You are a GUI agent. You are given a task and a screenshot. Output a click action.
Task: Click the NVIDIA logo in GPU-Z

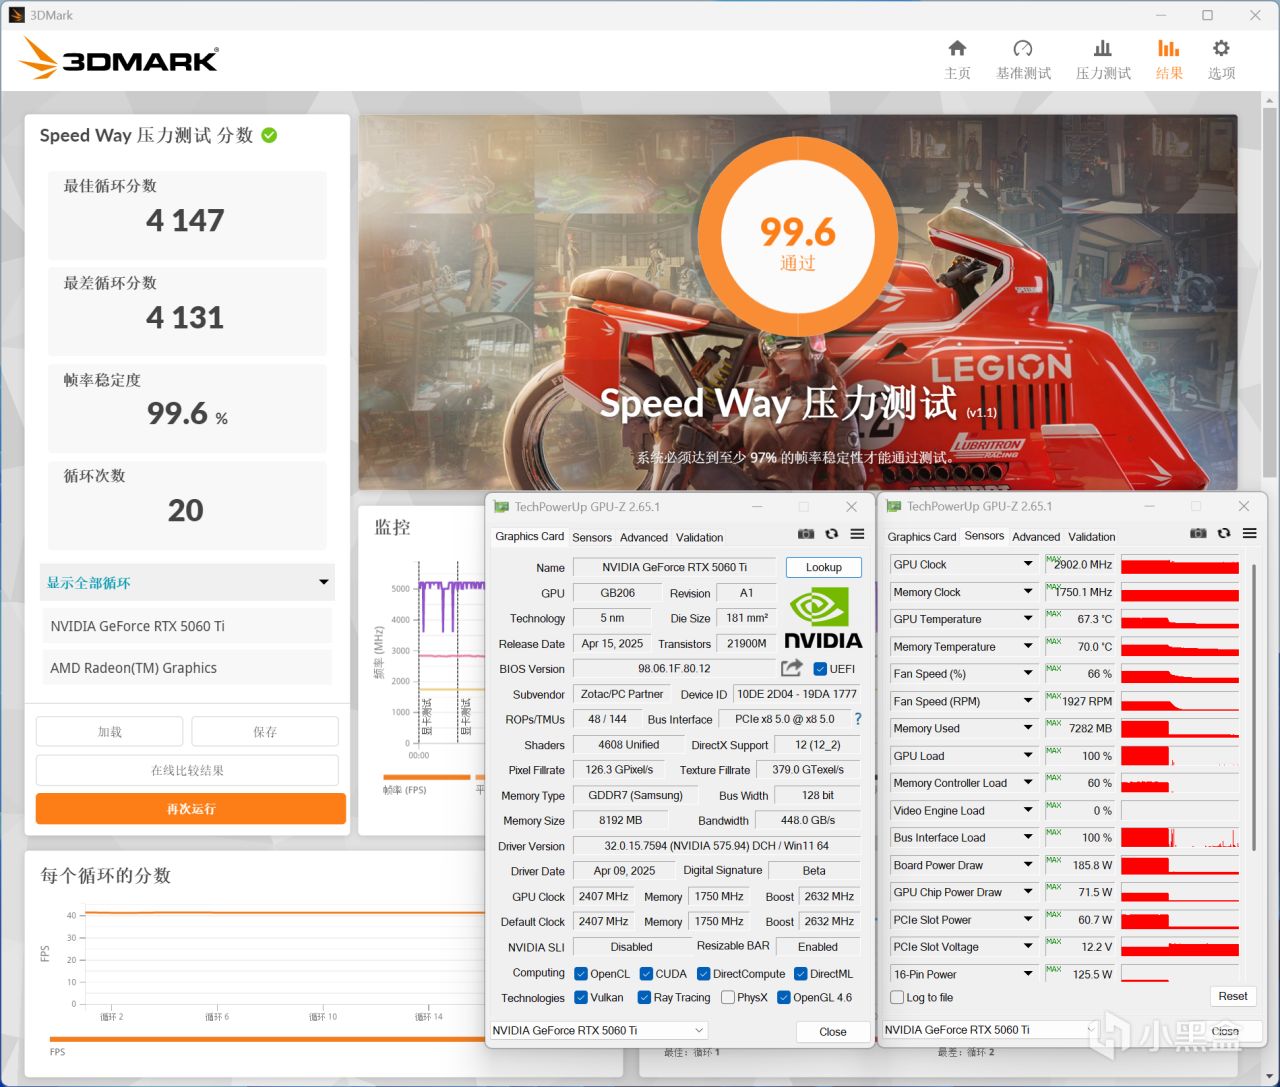click(x=823, y=619)
